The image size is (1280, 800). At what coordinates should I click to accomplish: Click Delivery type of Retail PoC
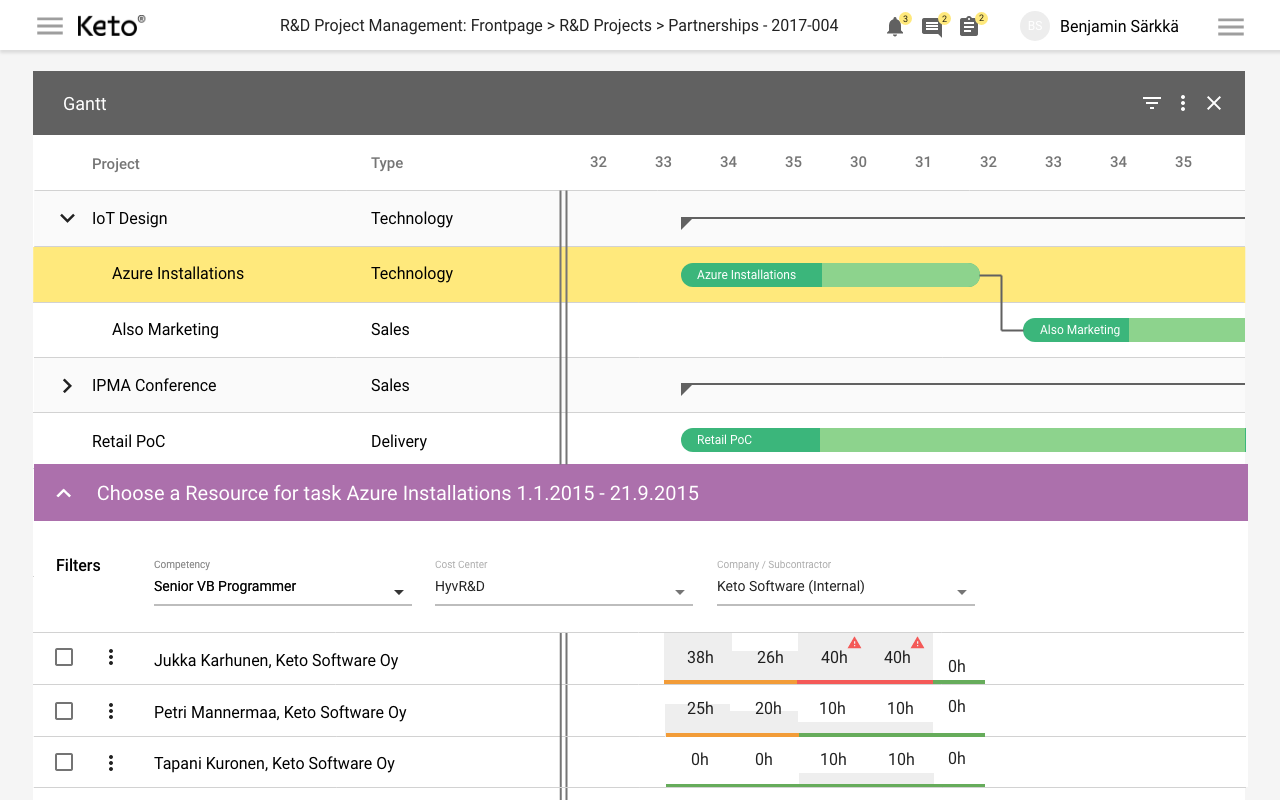[x=399, y=441]
